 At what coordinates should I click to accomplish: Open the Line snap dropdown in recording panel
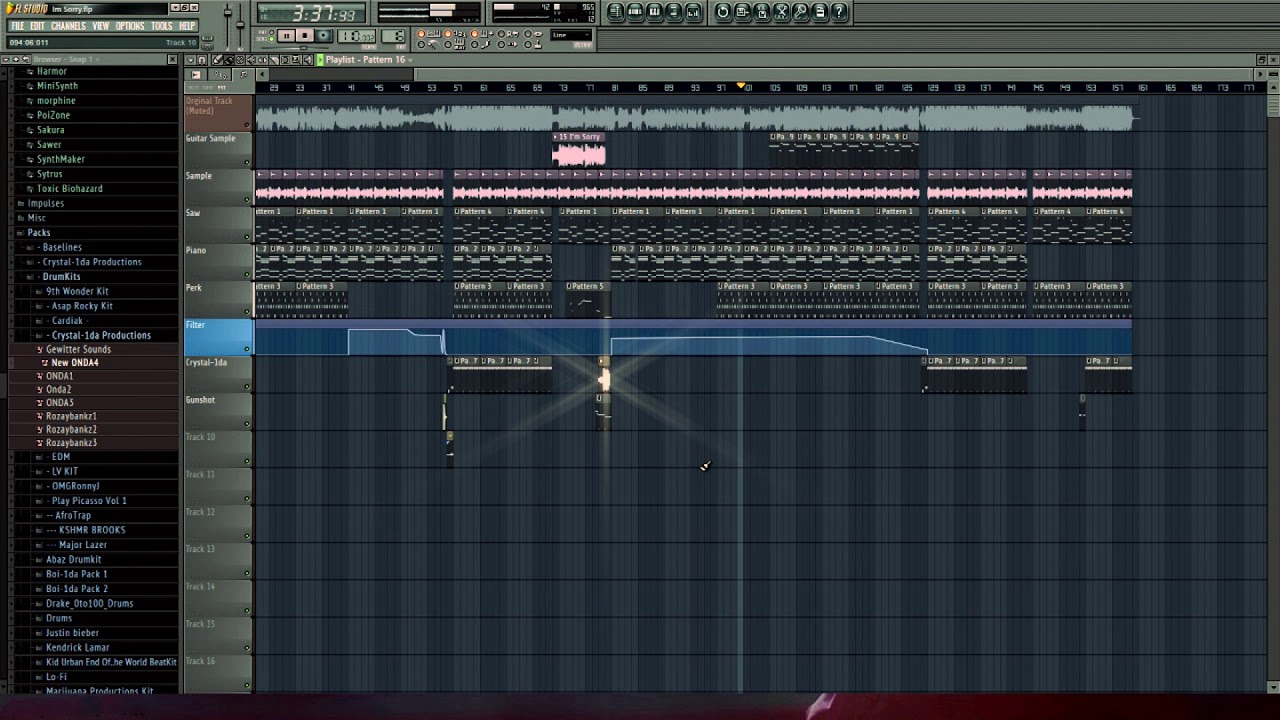coord(571,35)
